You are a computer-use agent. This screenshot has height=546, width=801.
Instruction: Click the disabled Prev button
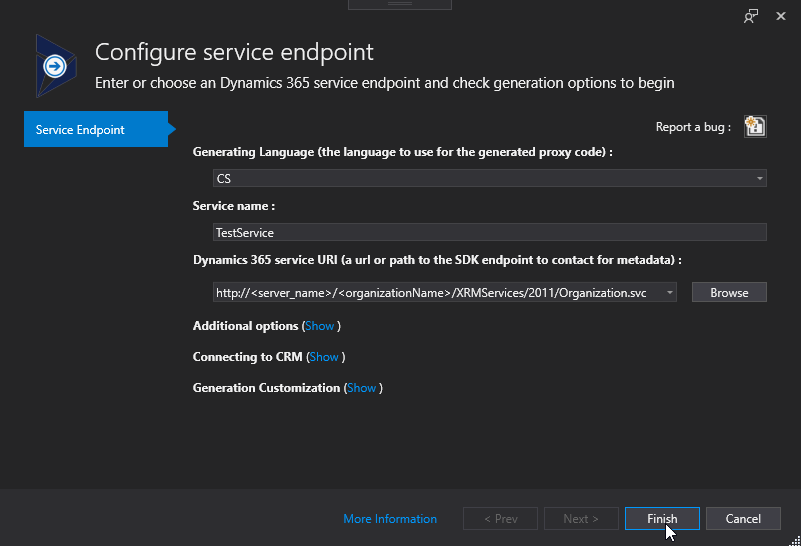[x=501, y=518]
